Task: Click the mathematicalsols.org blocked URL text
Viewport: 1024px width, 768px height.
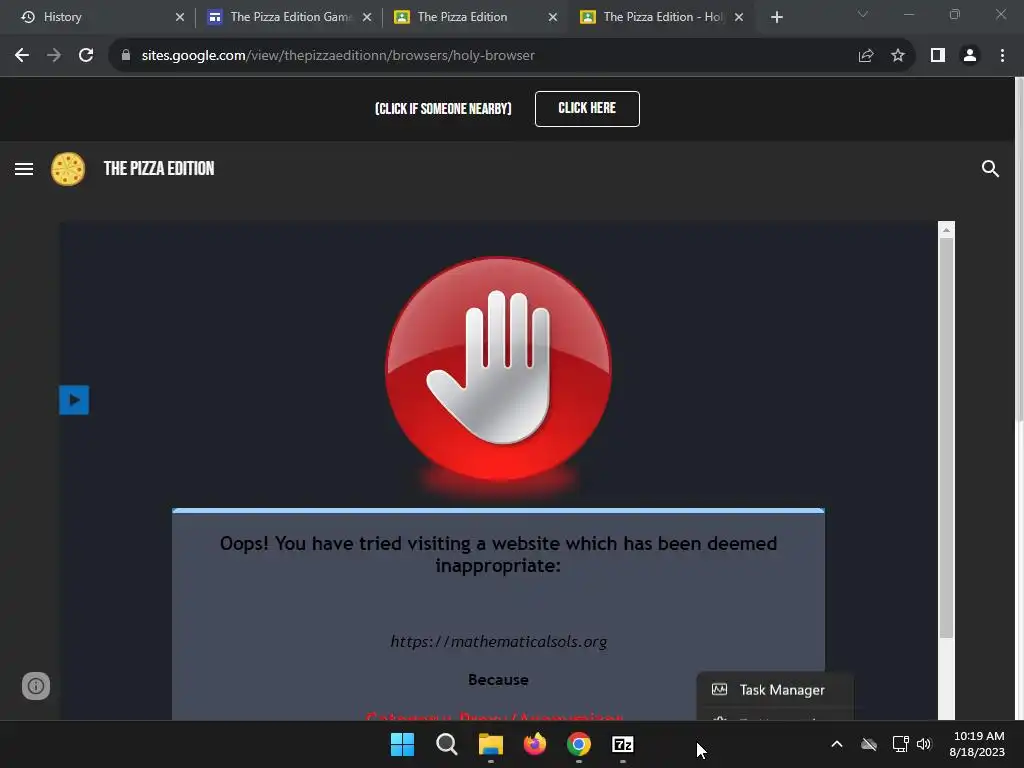Action: click(x=498, y=642)
